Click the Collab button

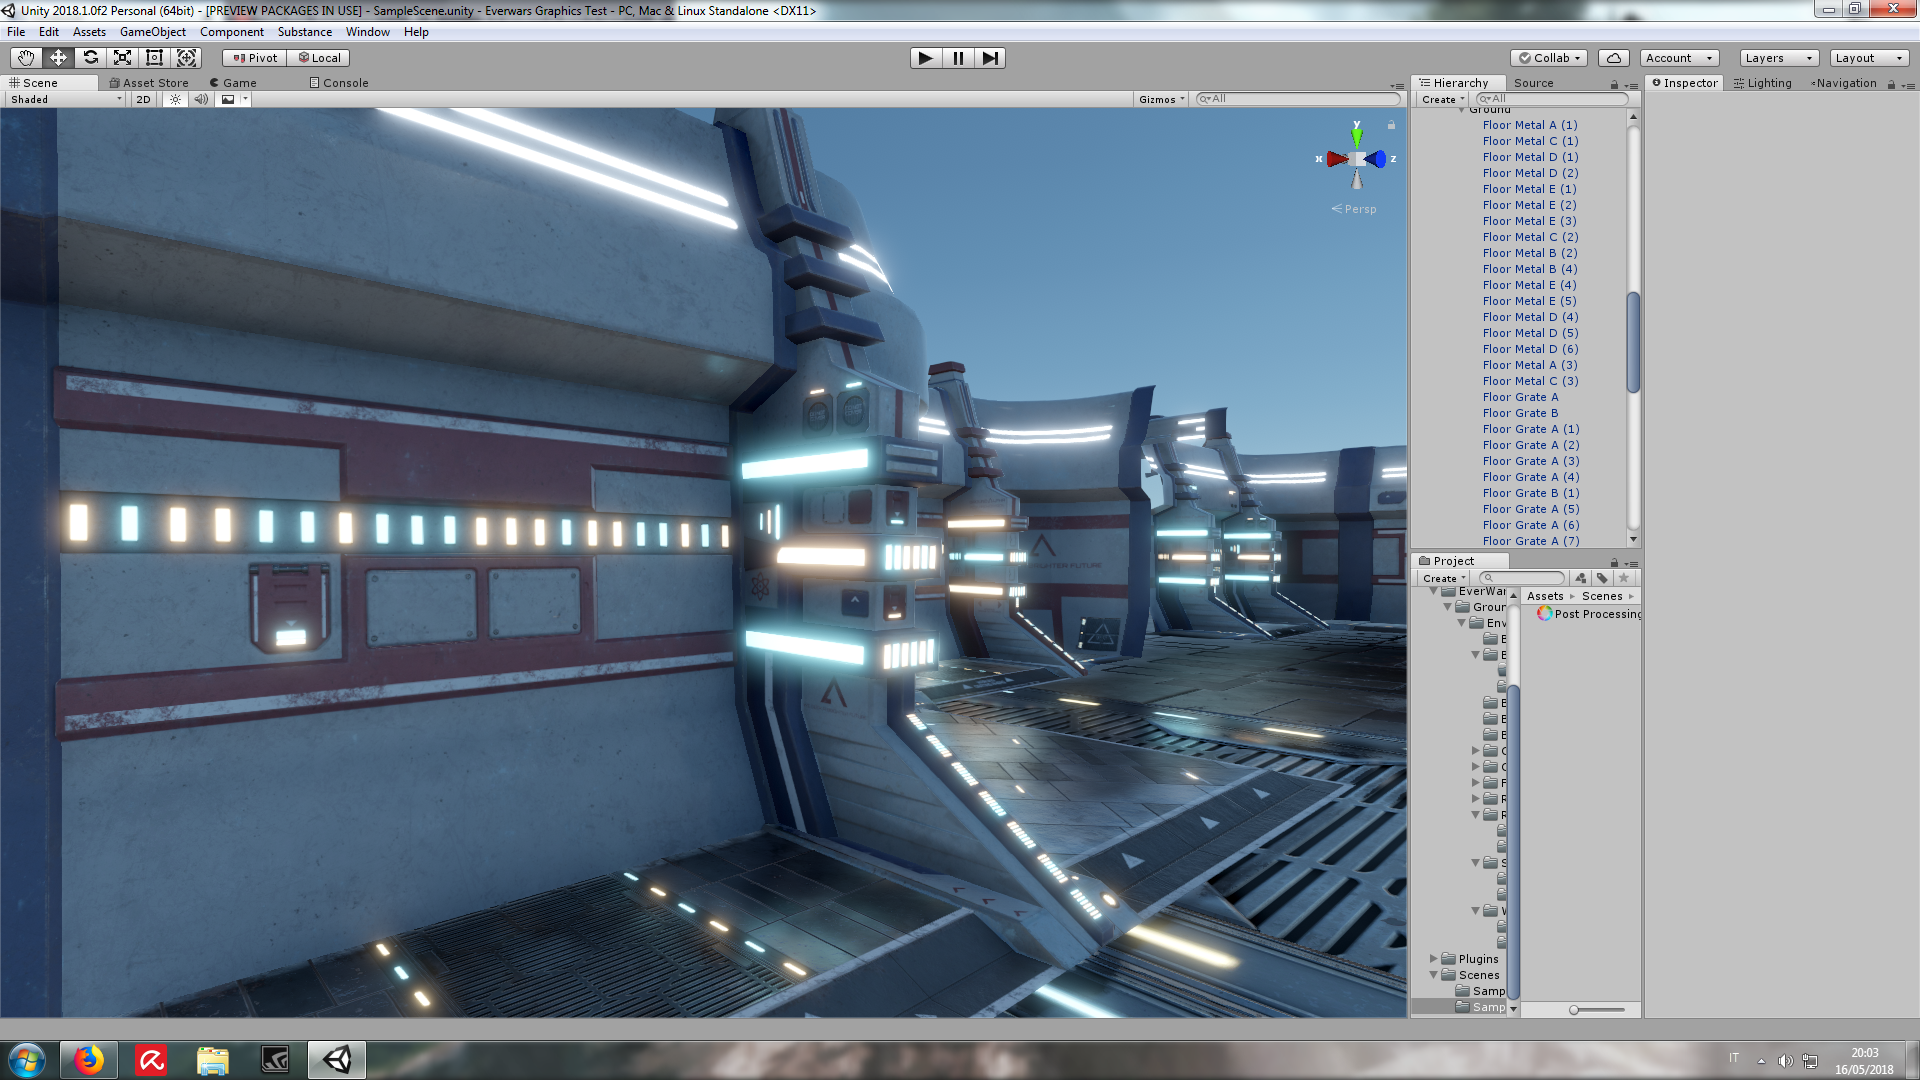click(1549, 58)
